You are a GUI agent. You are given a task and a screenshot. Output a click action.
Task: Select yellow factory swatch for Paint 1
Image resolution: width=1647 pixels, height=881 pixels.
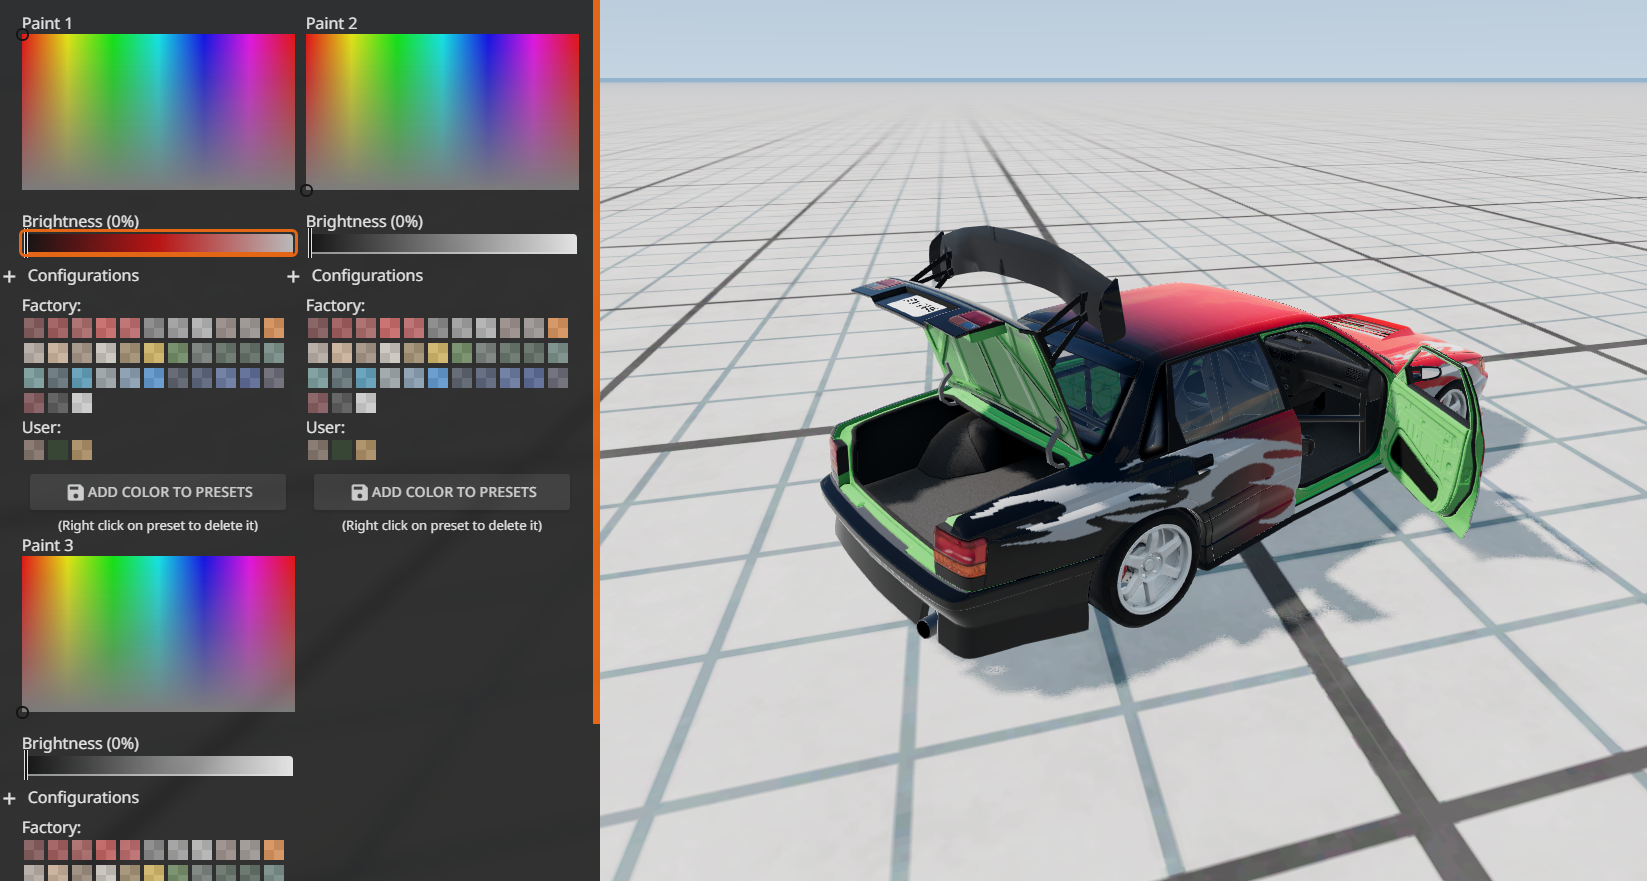pyautogui.click(x=154, y=353)
